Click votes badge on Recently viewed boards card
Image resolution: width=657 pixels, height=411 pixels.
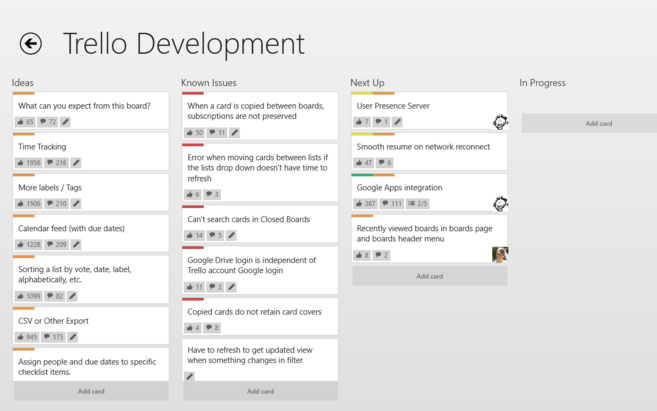(362, 255)
